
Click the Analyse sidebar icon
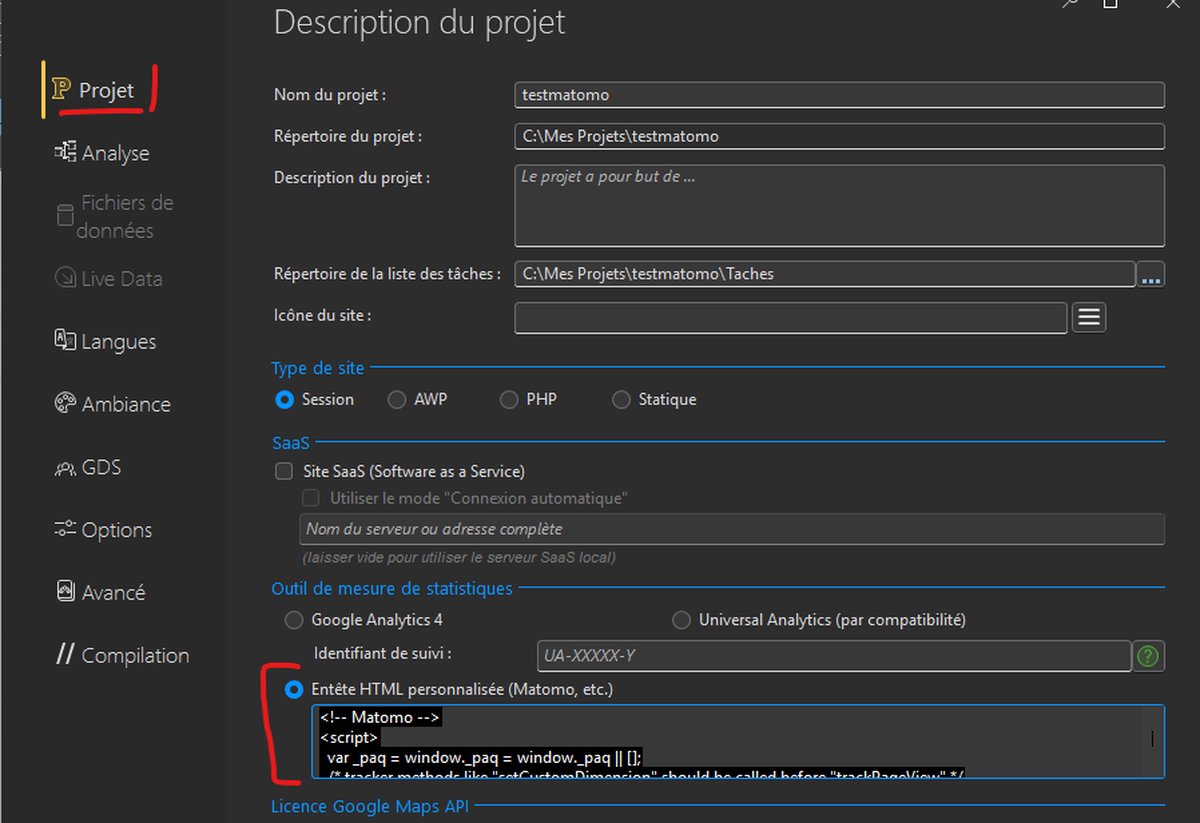66,152
